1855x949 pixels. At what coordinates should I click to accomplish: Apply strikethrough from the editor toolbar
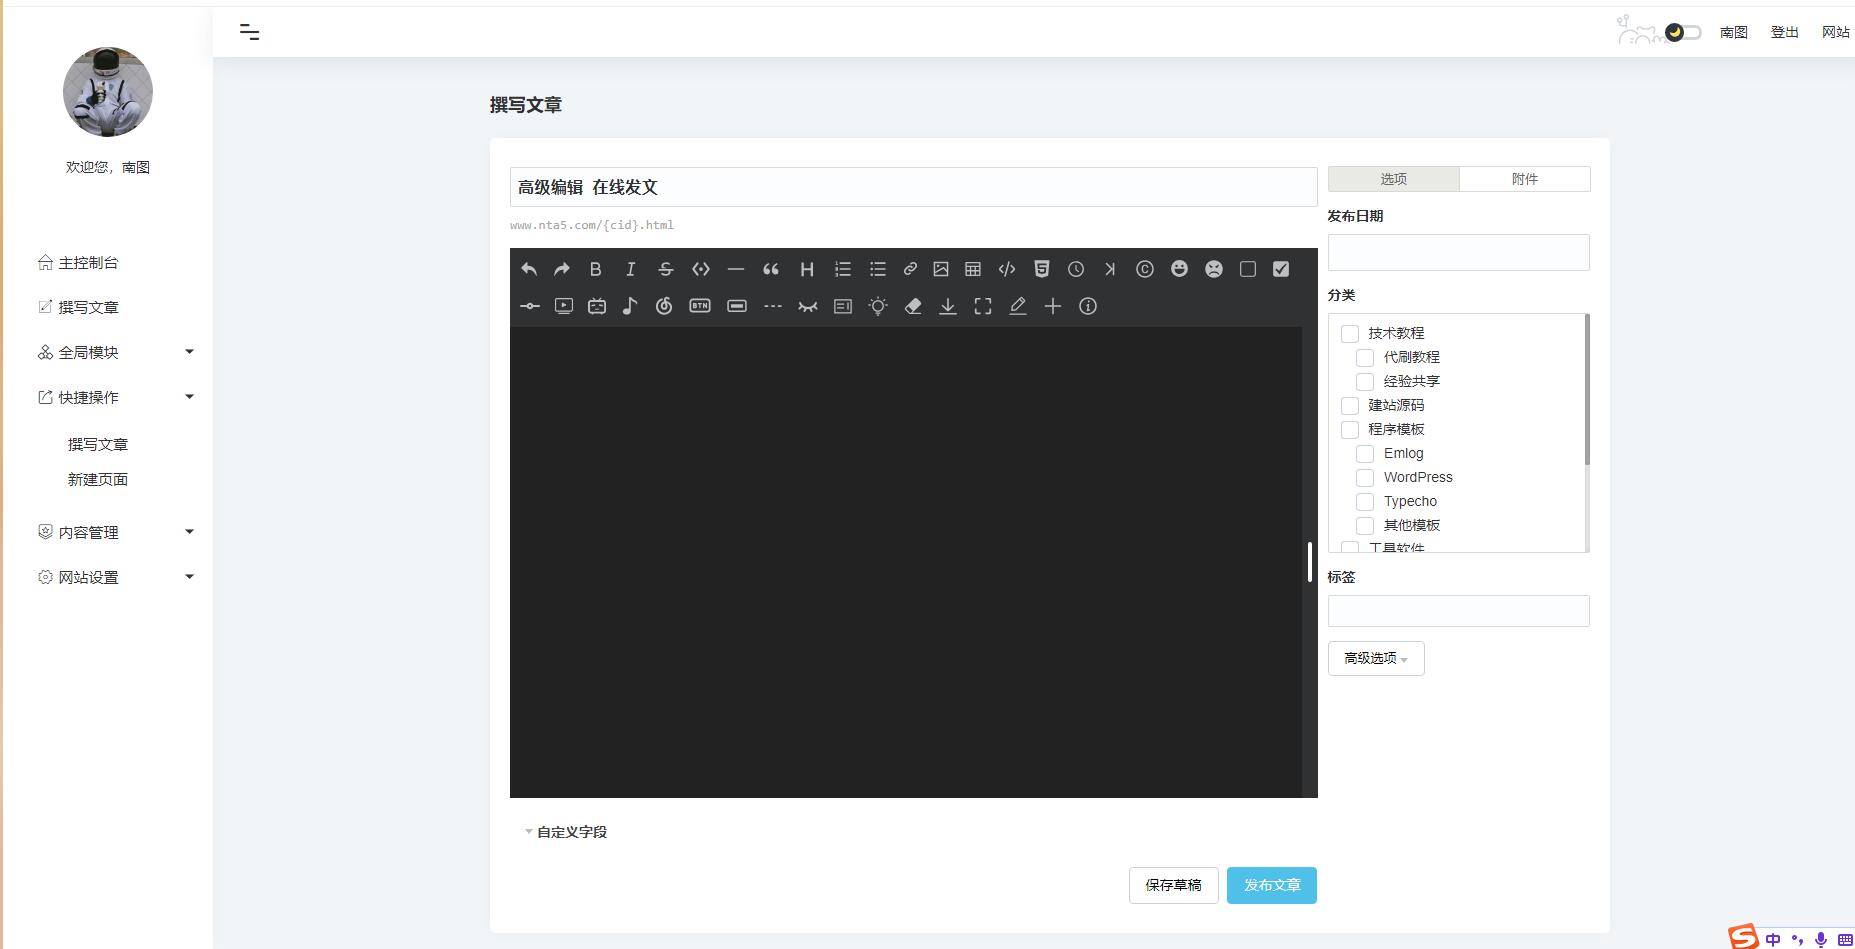coord(665,269)
